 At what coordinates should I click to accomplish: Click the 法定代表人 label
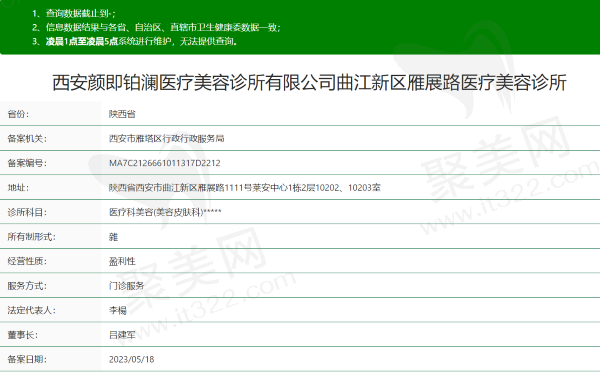[31, 310]
